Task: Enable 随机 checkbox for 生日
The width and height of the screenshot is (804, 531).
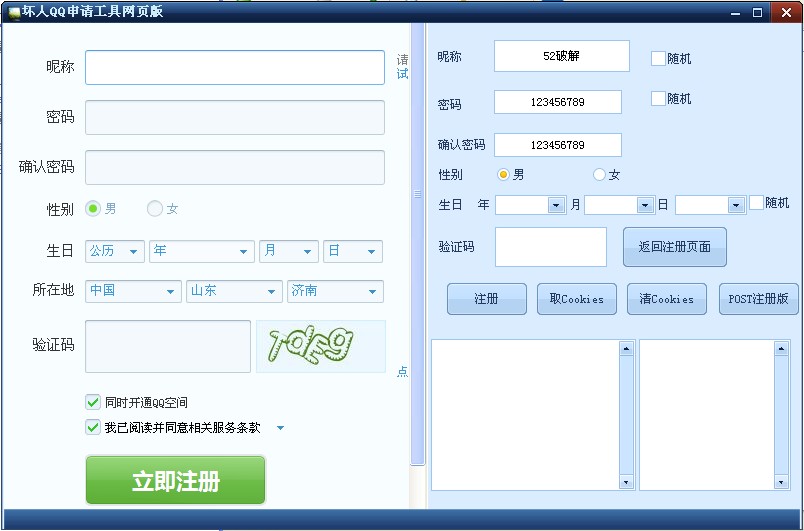Action: 756,202
